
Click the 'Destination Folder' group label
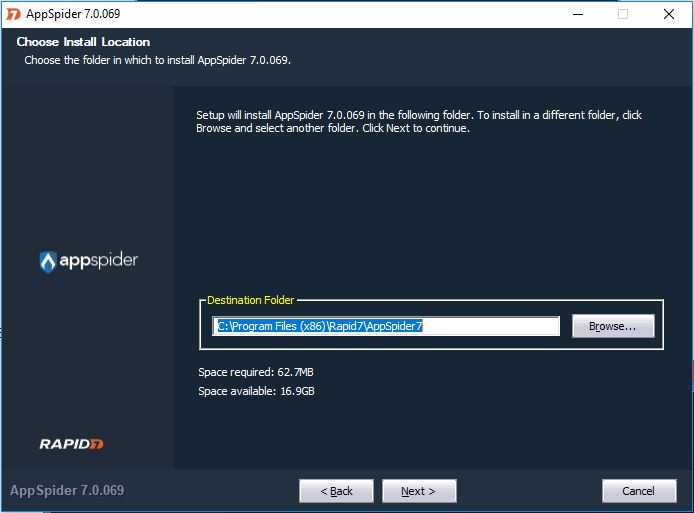pyautogui.click(x=251, y=300)
